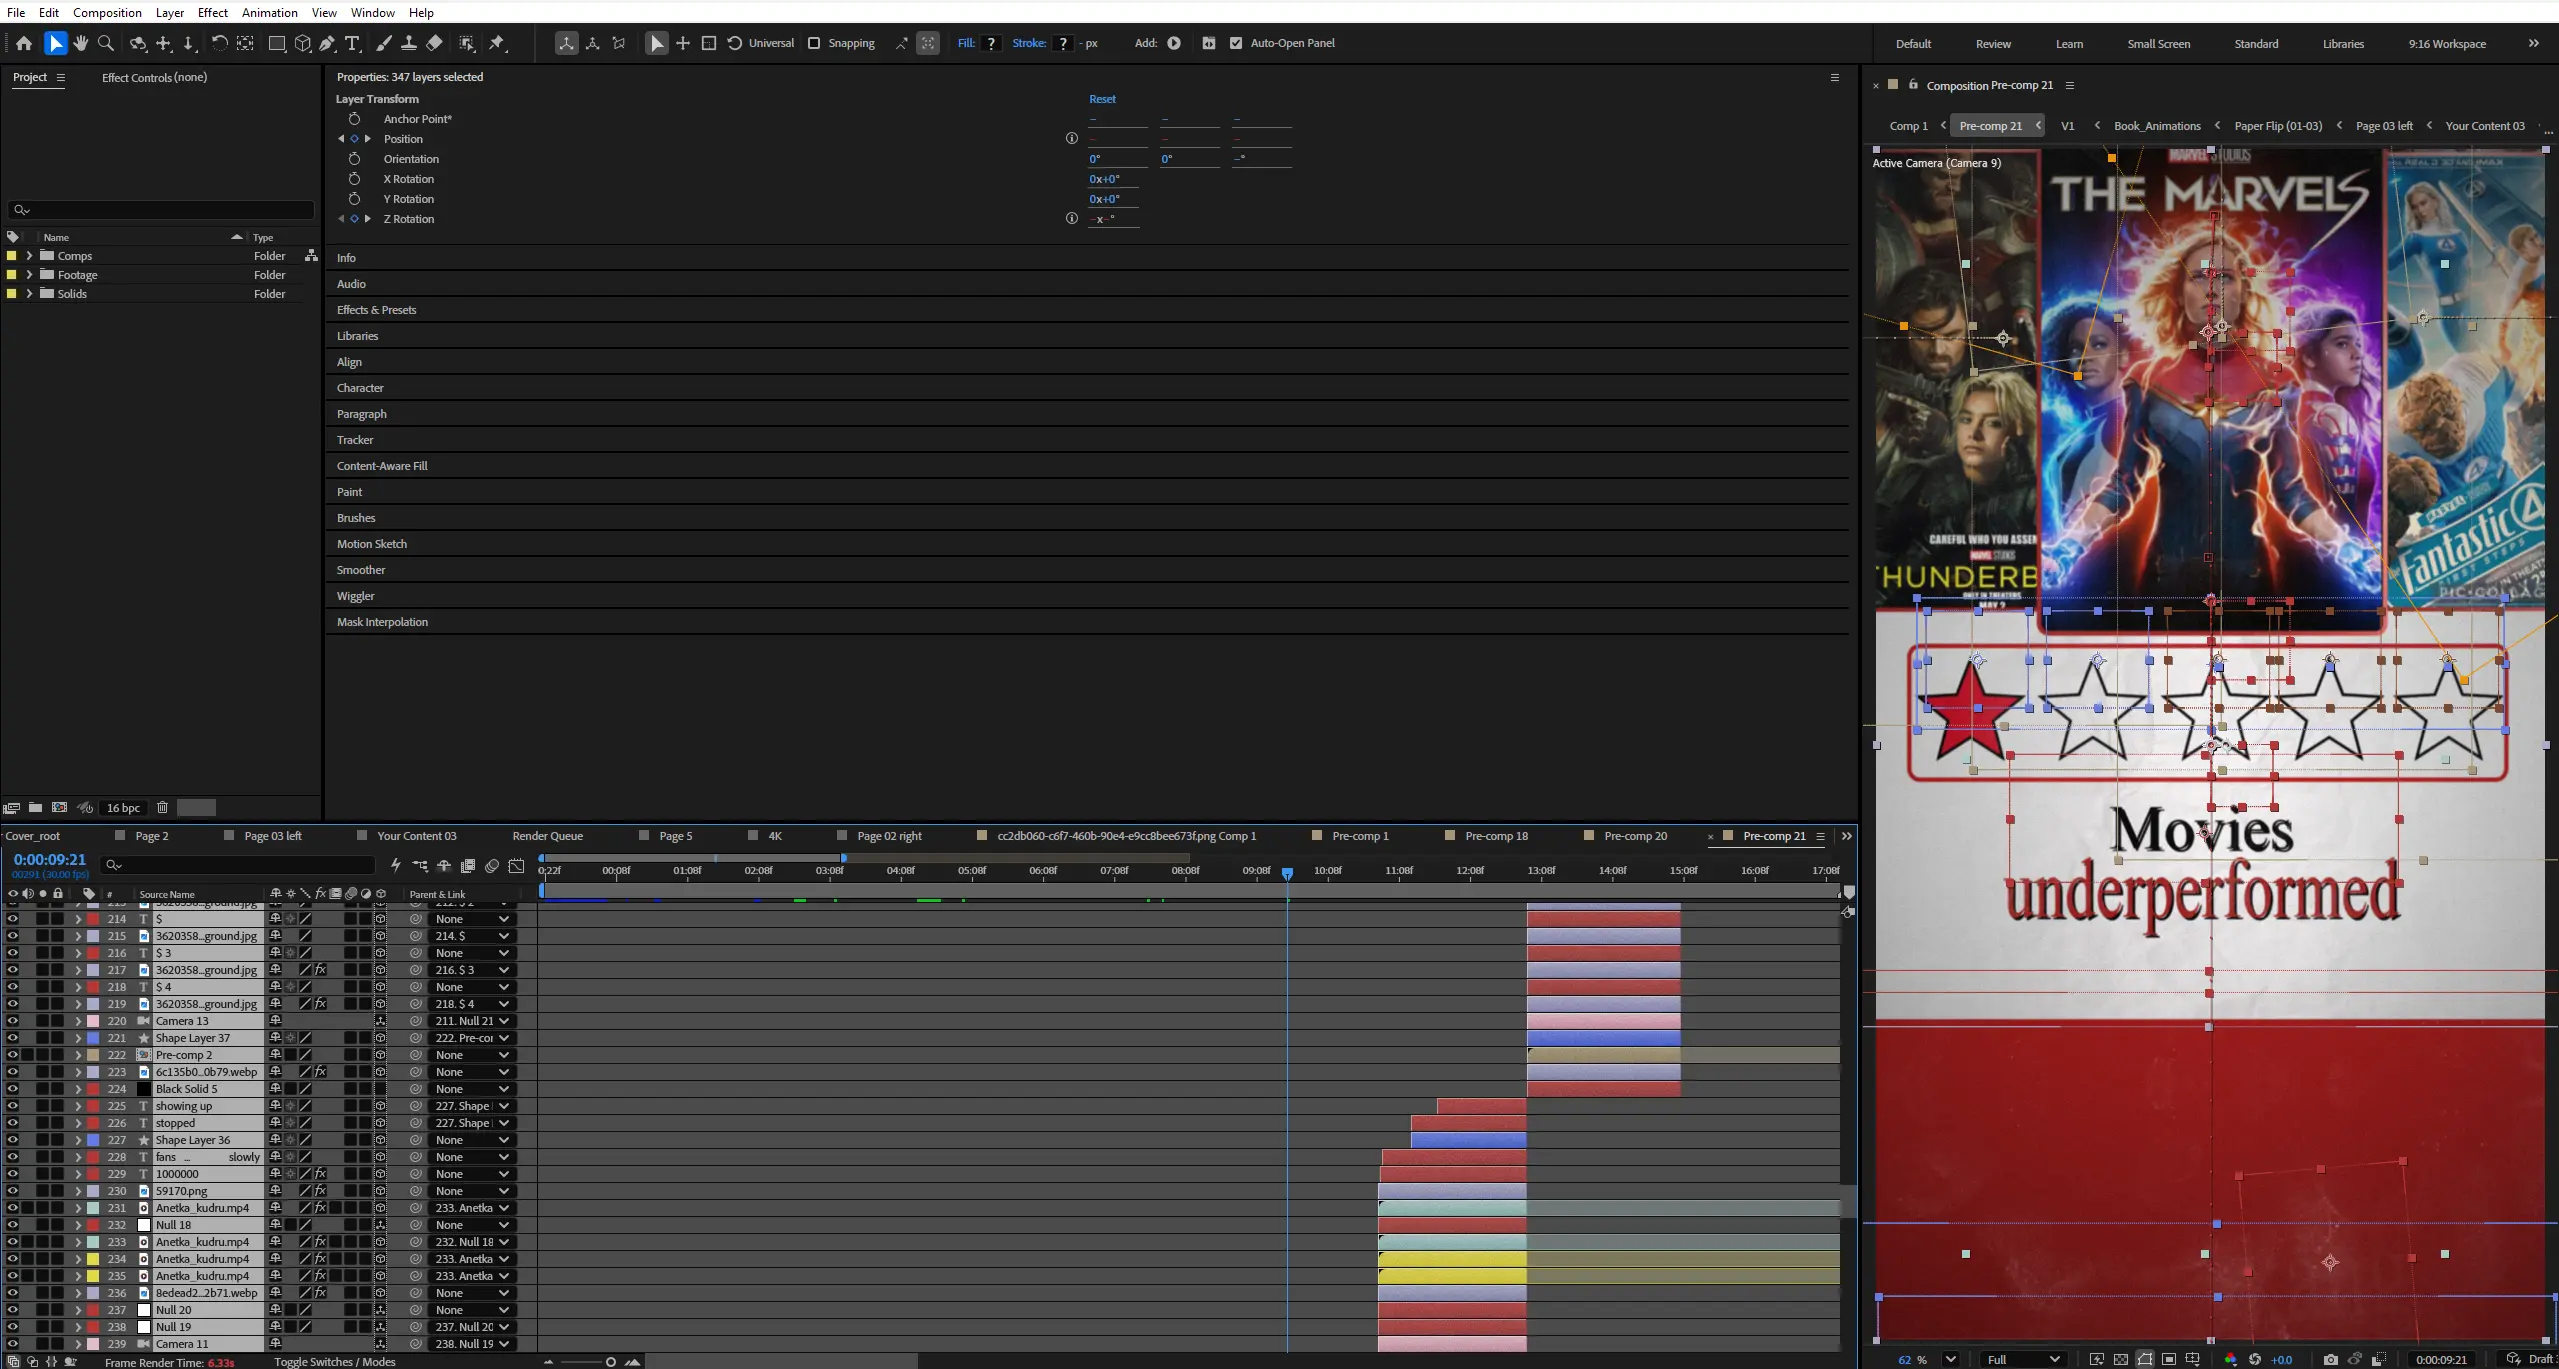Viewport: 2559px width, 1369px height.
Task: Open channel and color management settings
Action: 2231,1359
